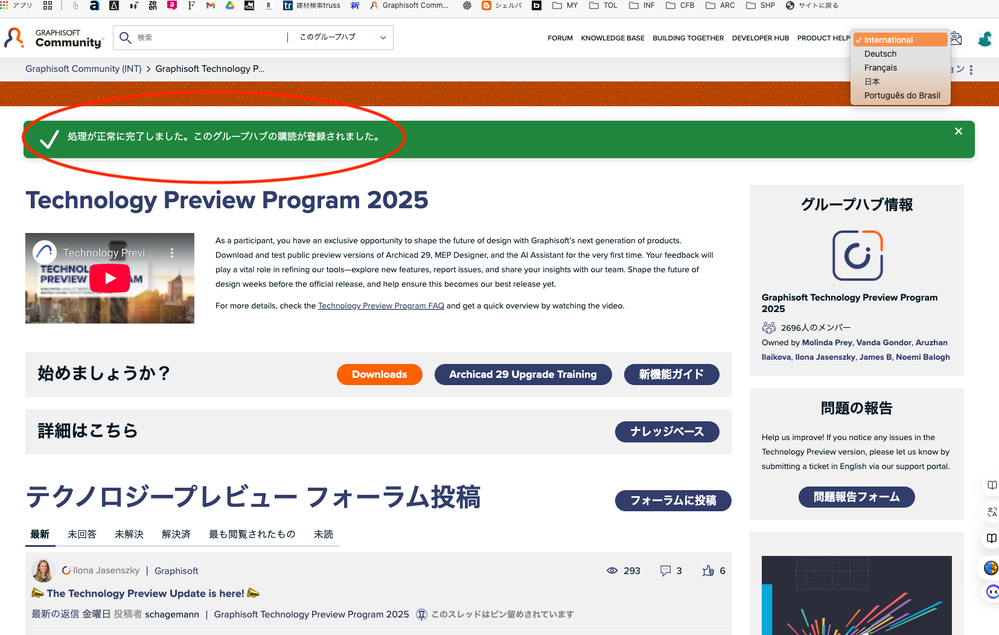The width and height of the screenshot is (999, 635).
Task: Click the Archicad 29 Upgrade Training button
Action: (523, 375)
